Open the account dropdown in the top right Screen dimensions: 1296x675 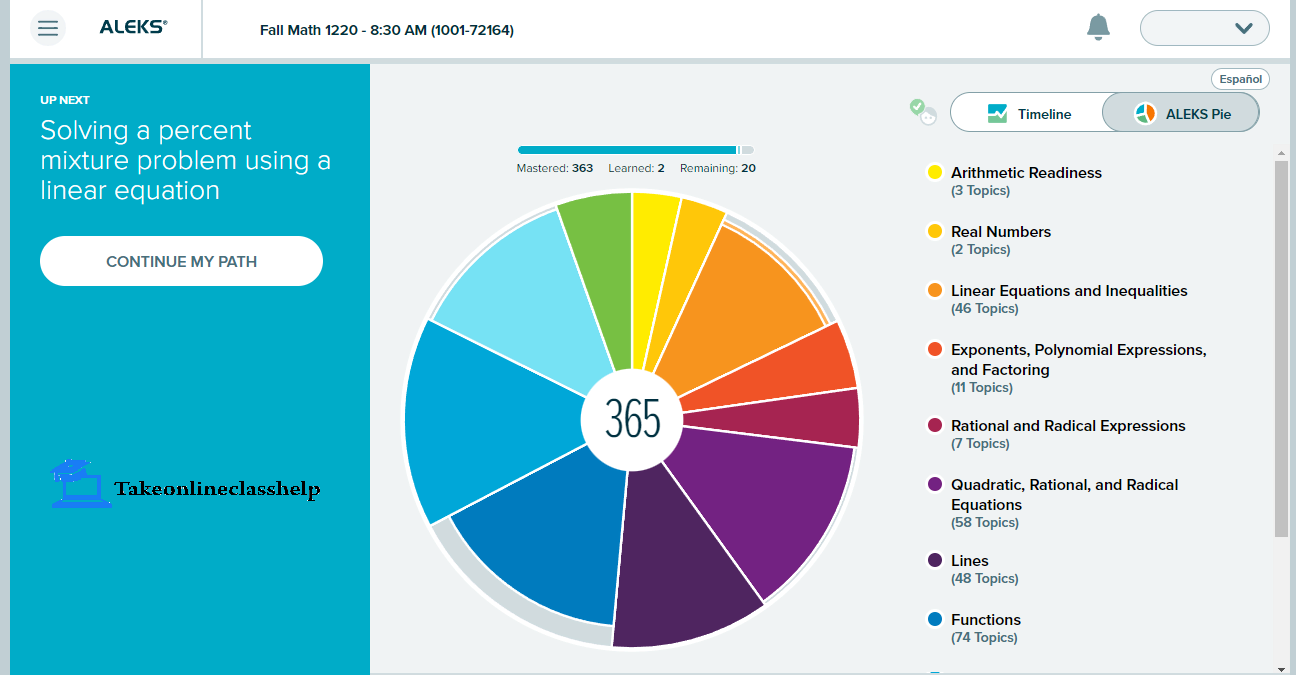1204,27
